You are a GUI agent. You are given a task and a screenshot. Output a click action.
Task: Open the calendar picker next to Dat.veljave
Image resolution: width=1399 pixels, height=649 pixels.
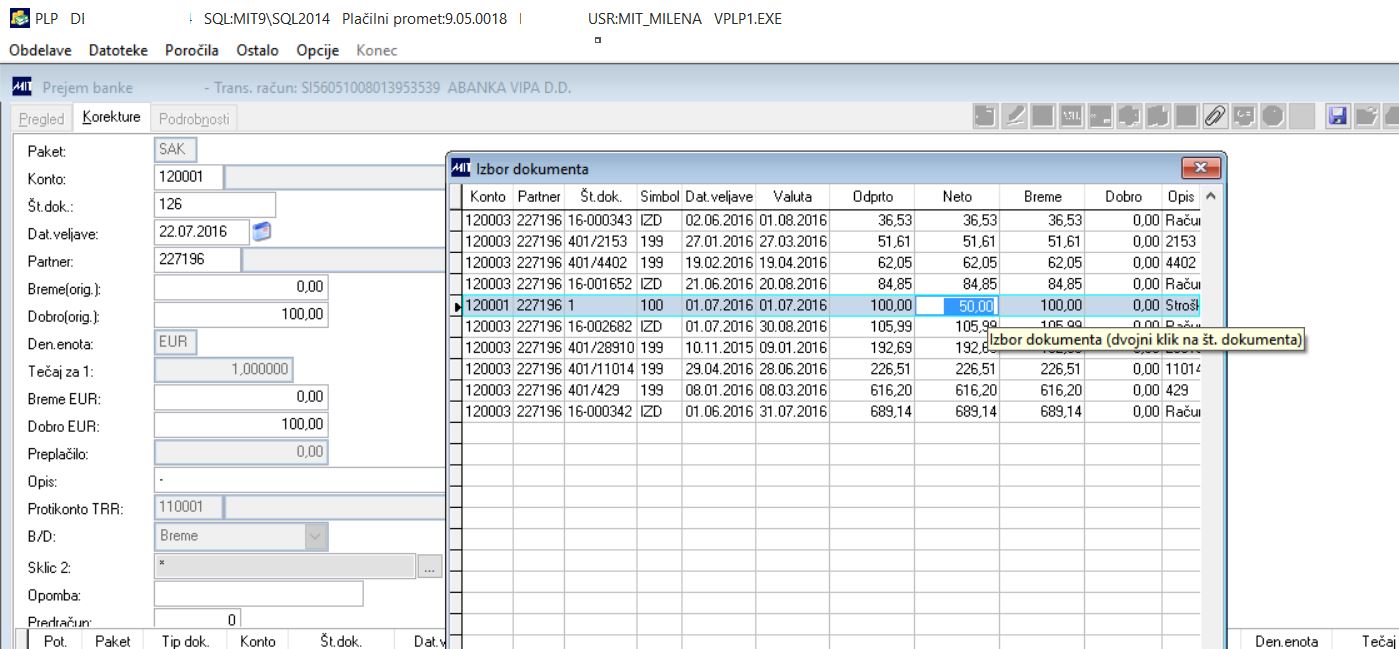pyautogui.click(x=262, y=232)
